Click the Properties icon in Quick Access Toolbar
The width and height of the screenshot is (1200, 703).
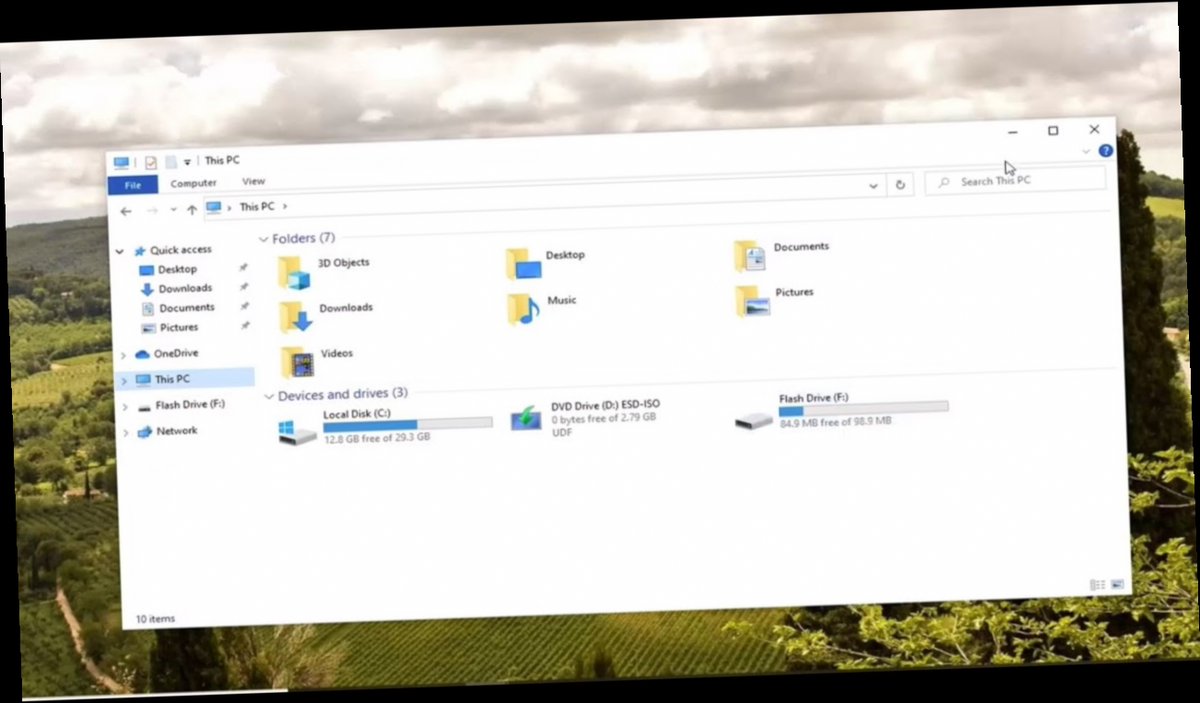coord(151,159)
